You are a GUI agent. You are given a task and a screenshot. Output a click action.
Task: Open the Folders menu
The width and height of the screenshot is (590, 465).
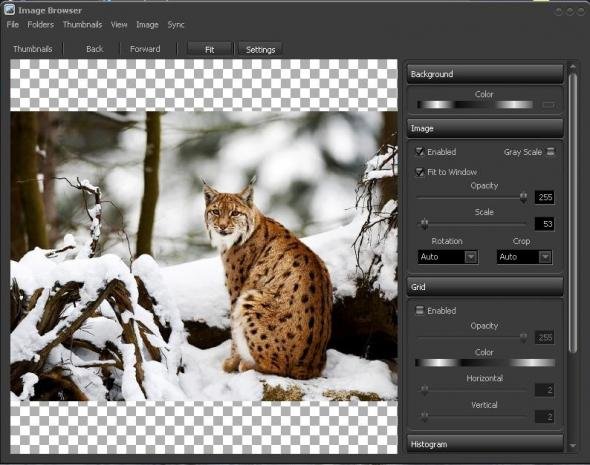coord(41,25)
